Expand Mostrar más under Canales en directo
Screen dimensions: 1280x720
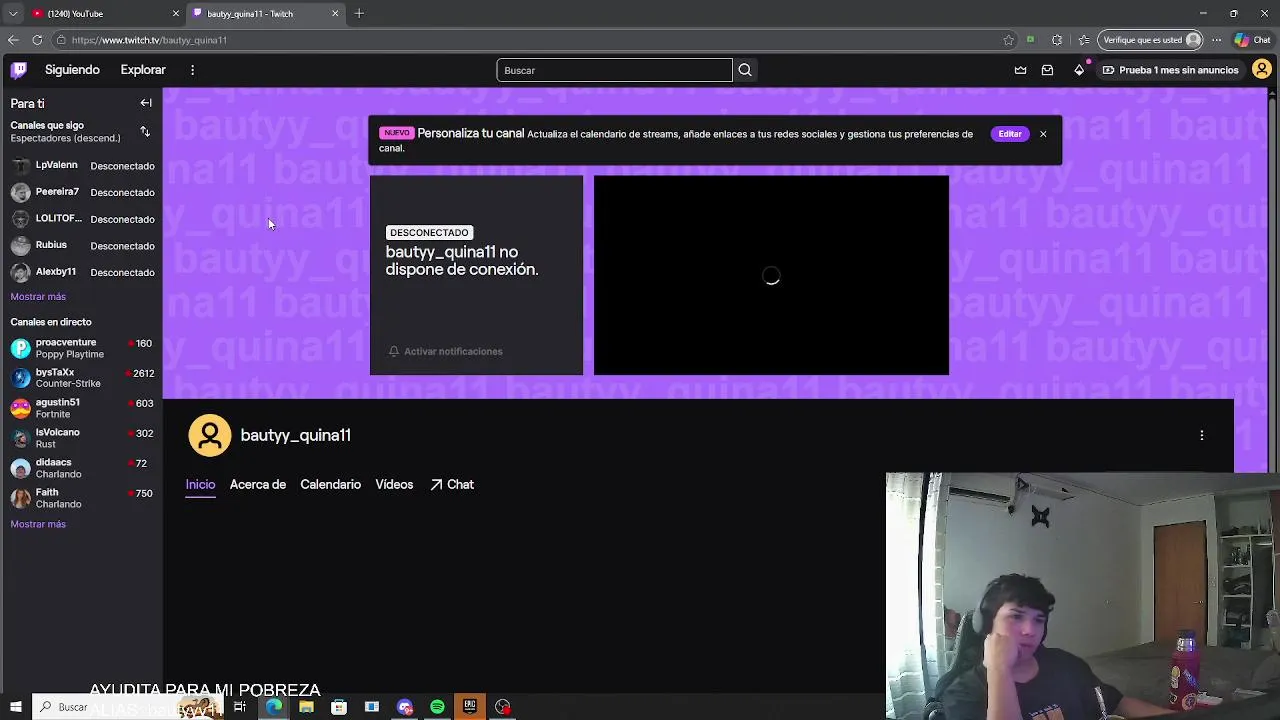(38, 524)
